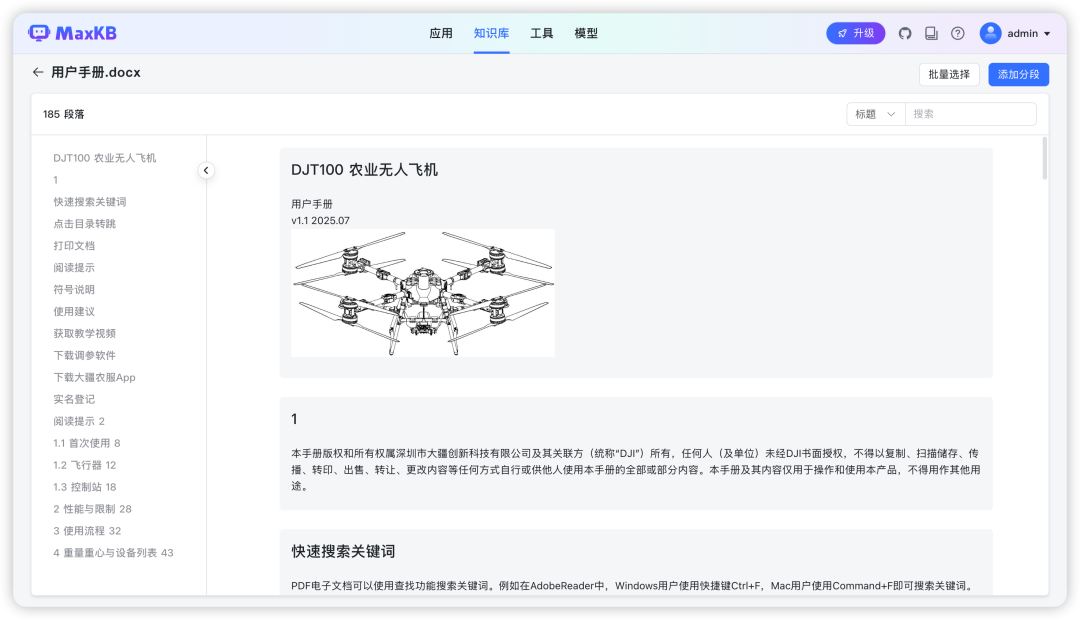Focus the 搜索 input field
1080x620 pixels.
click(x=970, y=114)
